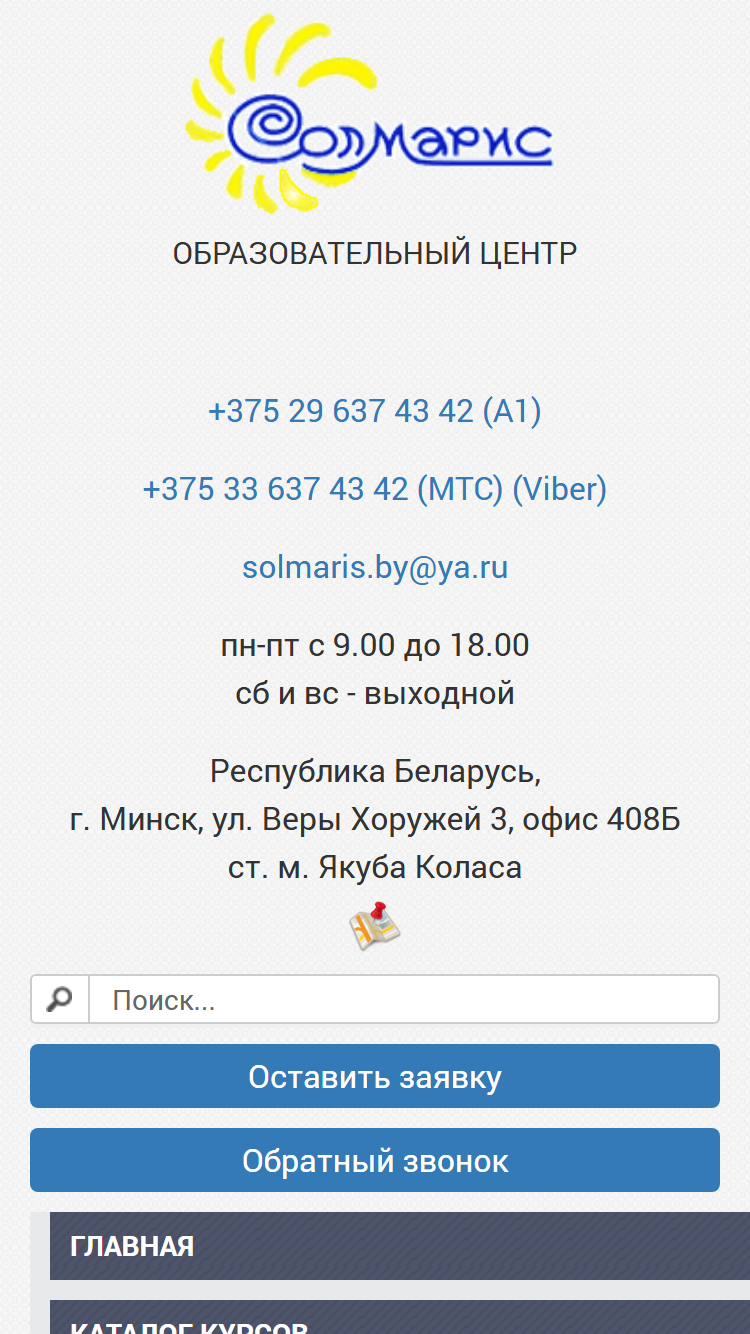Click the Республика Беларусь text line
The image size is (750, 1334).
pyautogui.click(x=375, y=771)
